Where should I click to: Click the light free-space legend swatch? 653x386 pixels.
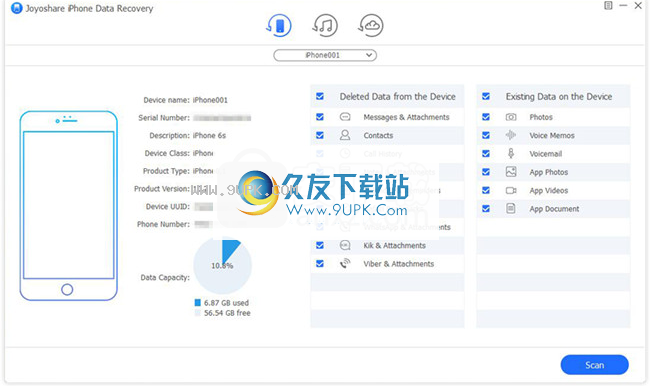(x=198, y=313)
